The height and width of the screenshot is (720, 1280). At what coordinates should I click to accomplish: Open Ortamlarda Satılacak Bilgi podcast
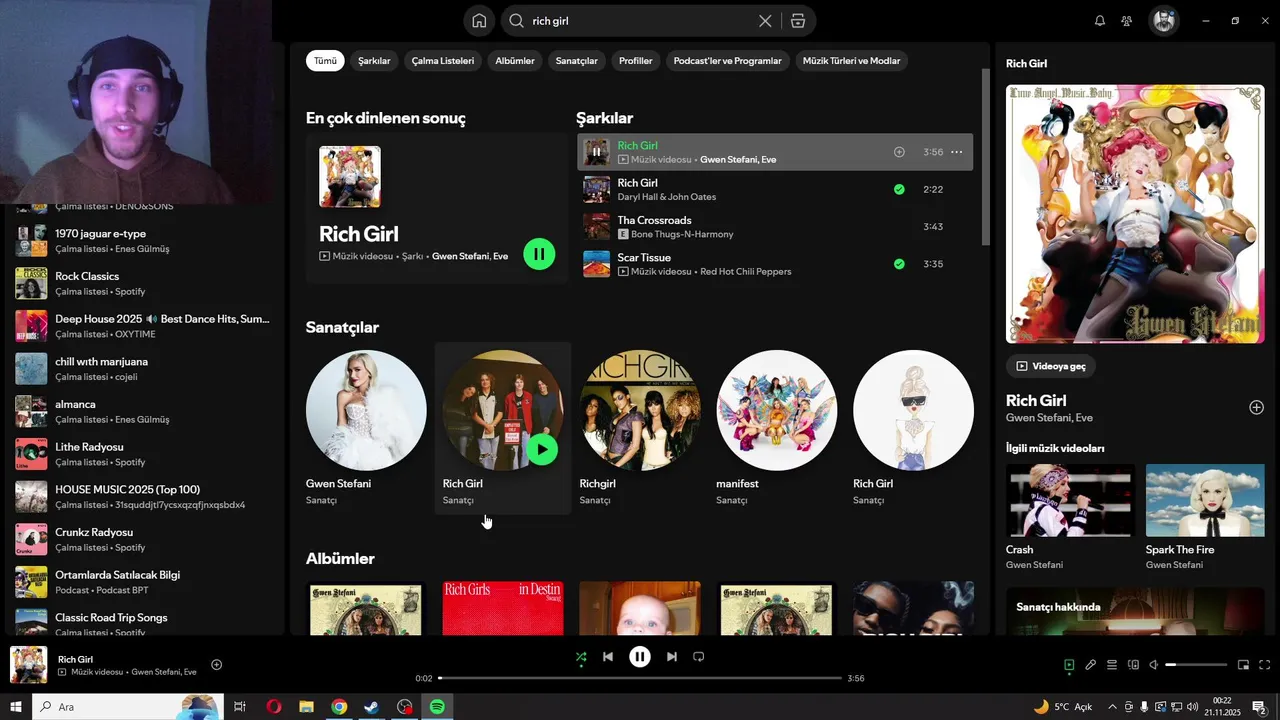[143, 582]
